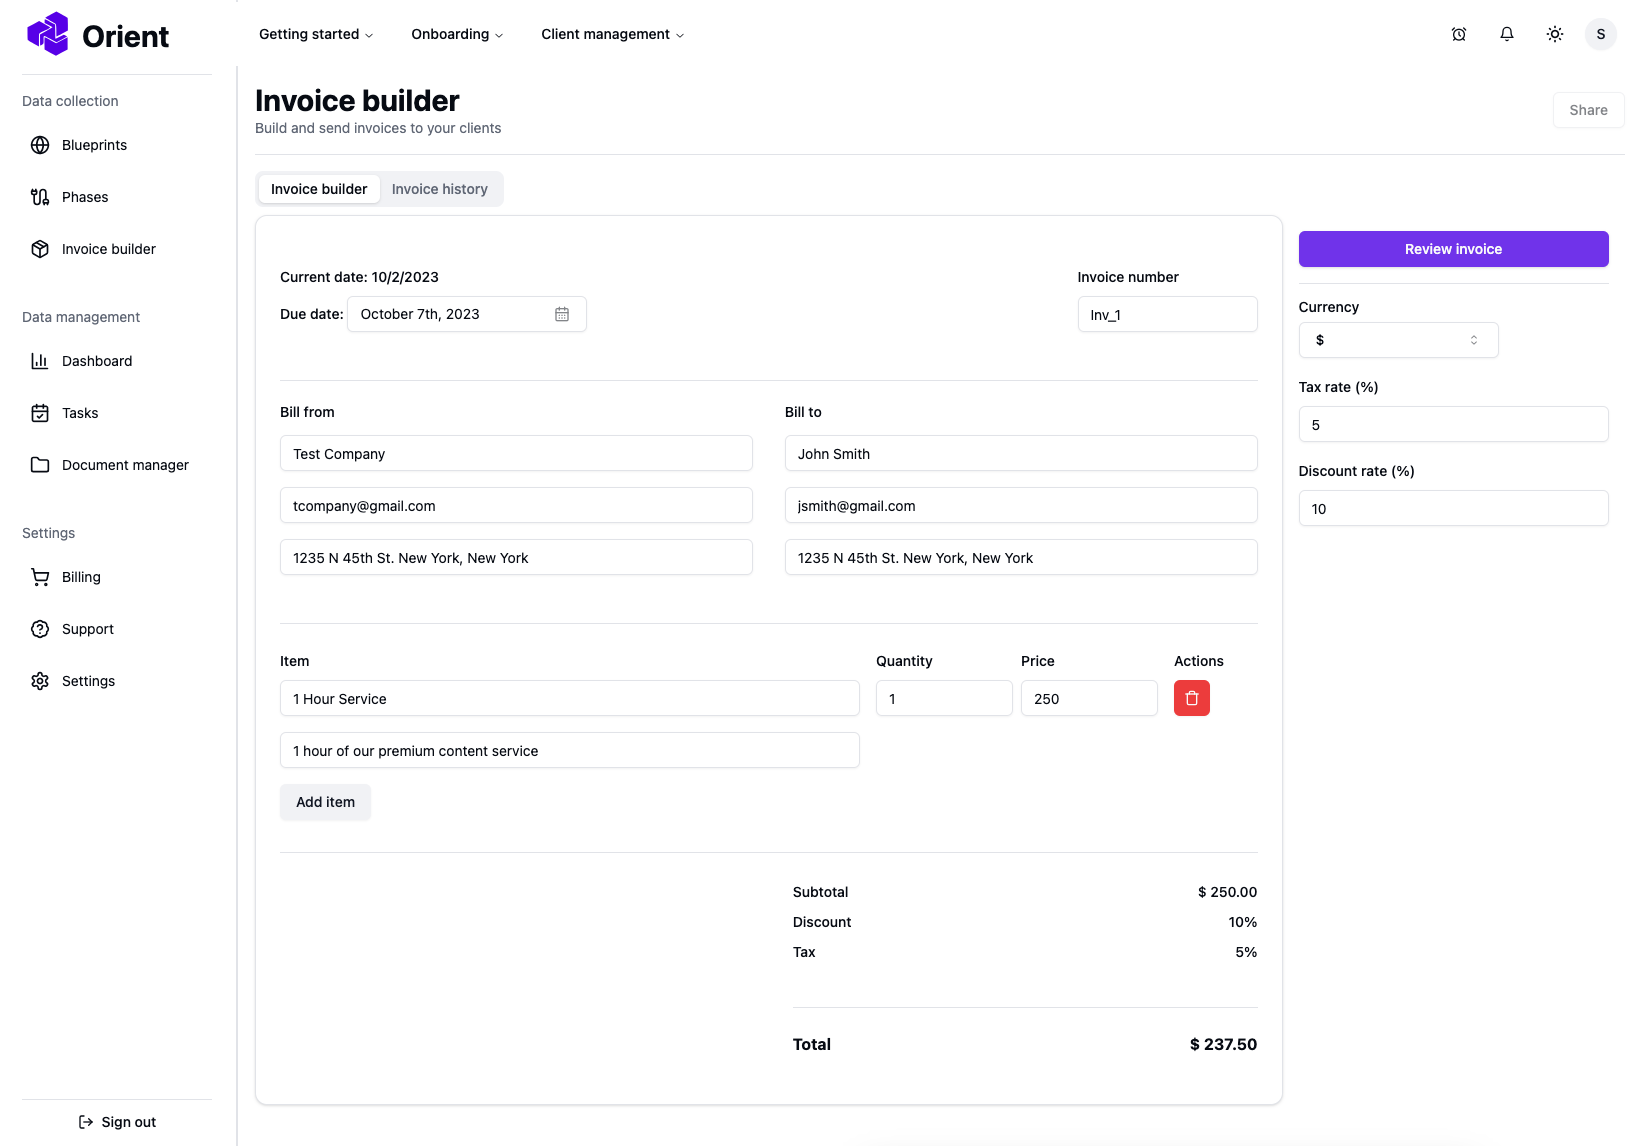This screenshot has width=1641, height=1146.
Task: Open Blueprints from the sidebar
Action: click(x=94, y=145)
